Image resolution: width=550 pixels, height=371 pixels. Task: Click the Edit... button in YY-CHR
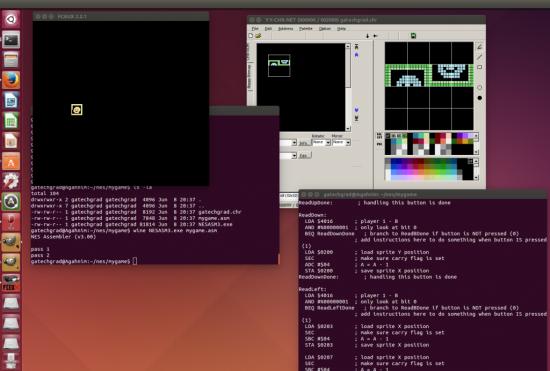(x=305, y=155)
